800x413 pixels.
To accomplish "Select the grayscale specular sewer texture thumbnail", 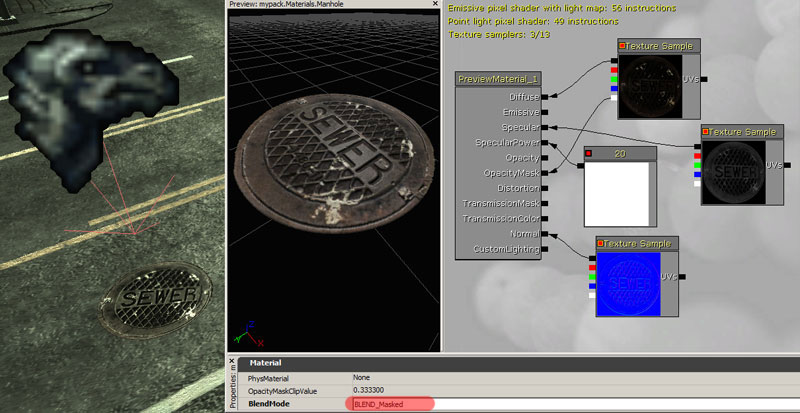I will pyautogui.click(x=734, y=172).
